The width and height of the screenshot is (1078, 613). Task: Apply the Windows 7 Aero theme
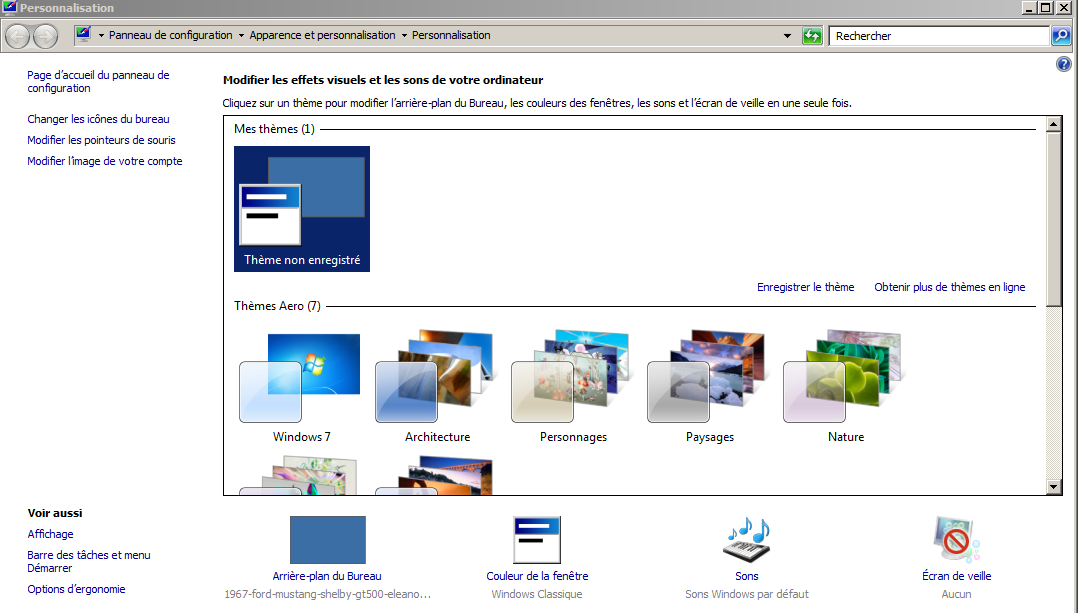tap(301, 388)
